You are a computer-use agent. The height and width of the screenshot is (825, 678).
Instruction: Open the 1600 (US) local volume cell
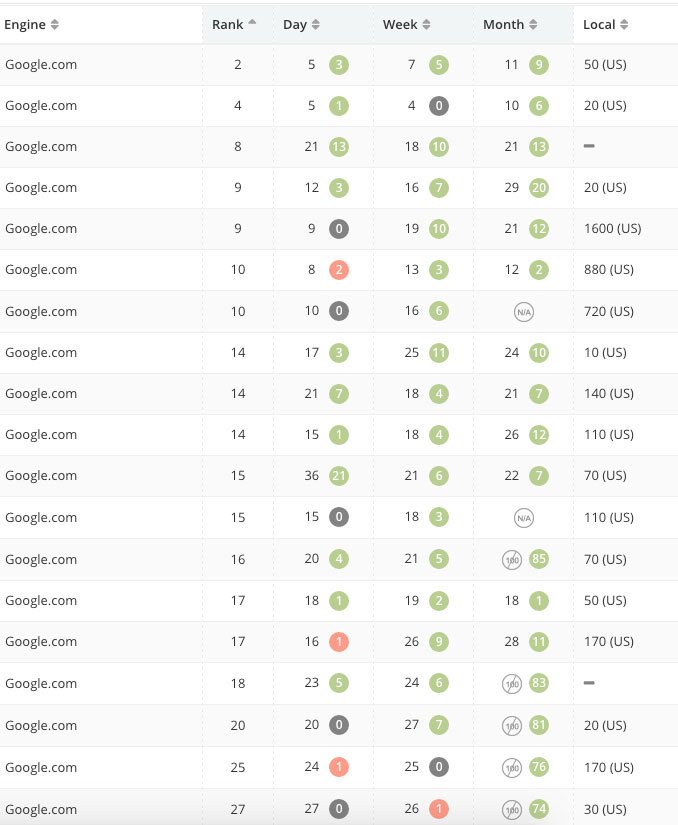(x=612, y=229)
